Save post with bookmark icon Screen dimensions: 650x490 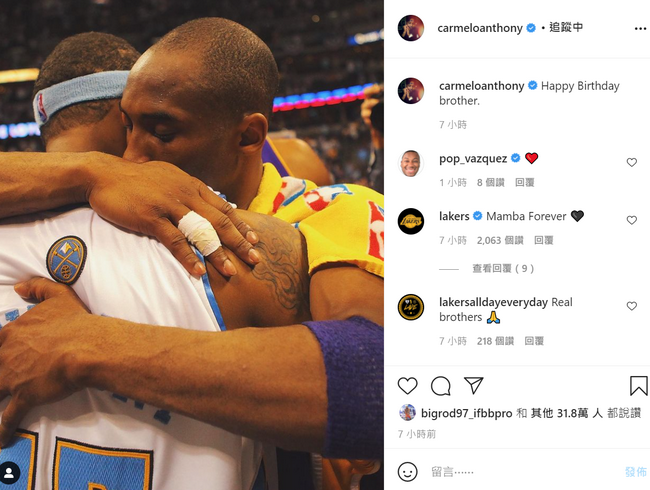[x=638, y=386]
